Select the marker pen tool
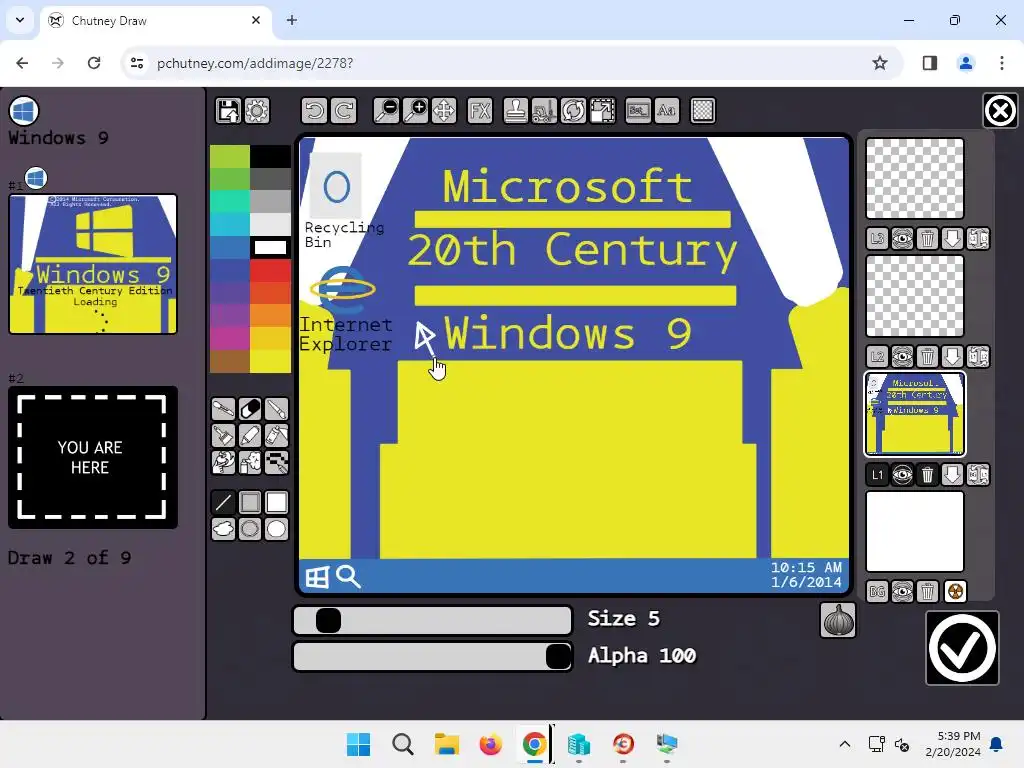This screenshot has height=768, width=1024. [x=250, y=436]
